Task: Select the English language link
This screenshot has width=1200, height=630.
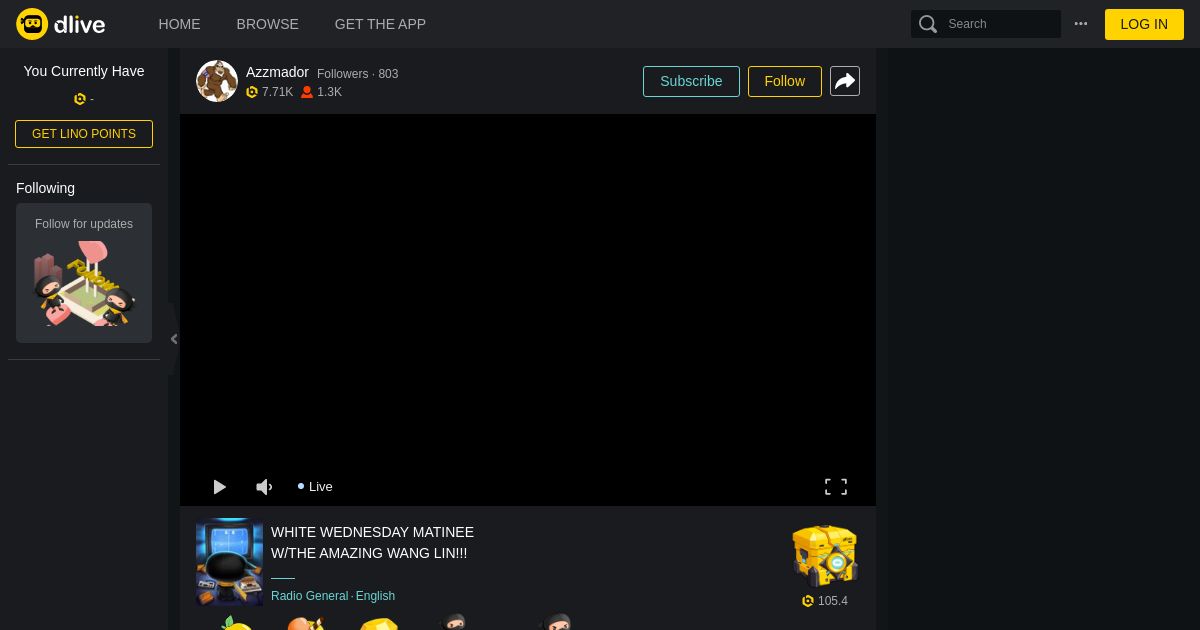Action: [x=376, y=596]
